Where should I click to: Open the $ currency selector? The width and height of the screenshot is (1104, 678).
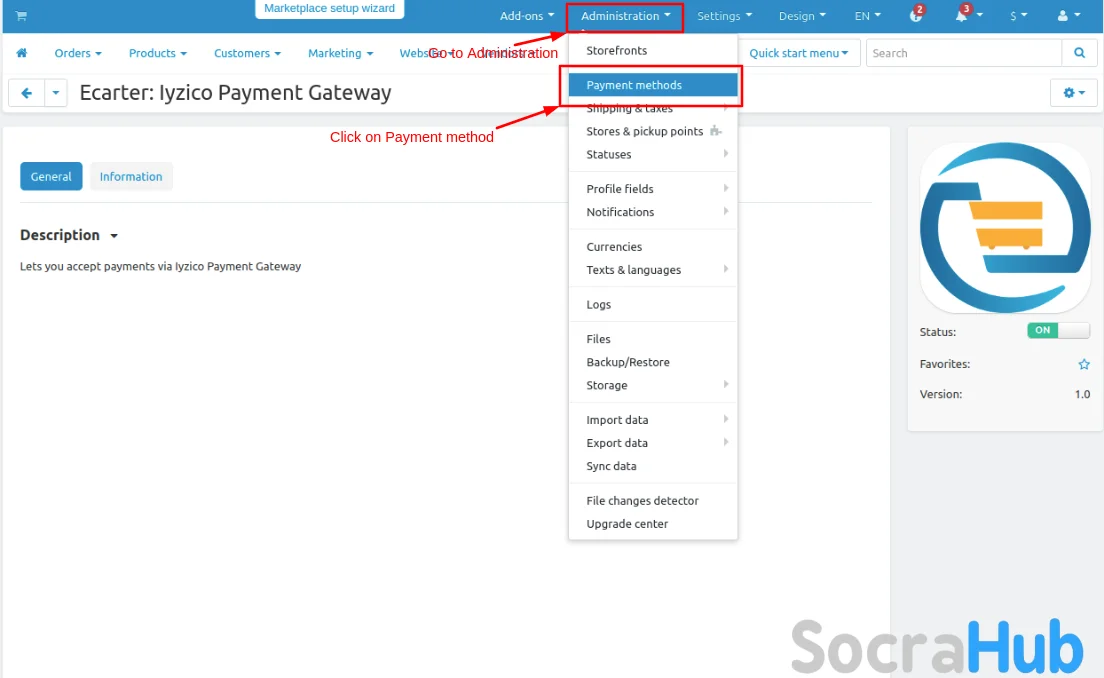point(1018,15)
